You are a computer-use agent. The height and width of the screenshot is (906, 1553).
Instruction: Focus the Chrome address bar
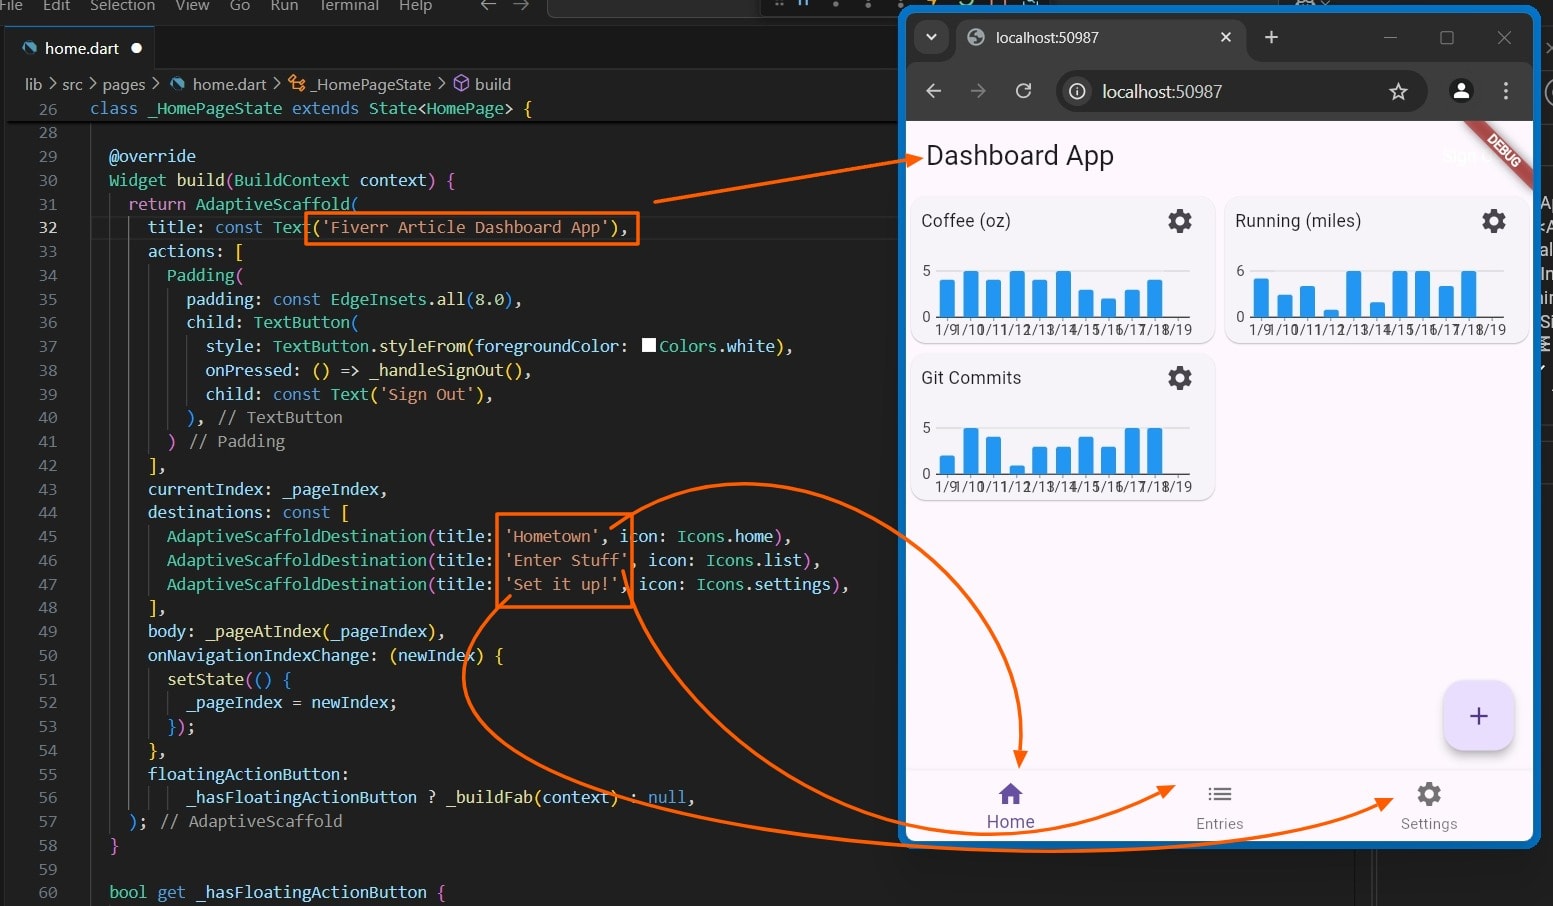tap(1240, 92)
